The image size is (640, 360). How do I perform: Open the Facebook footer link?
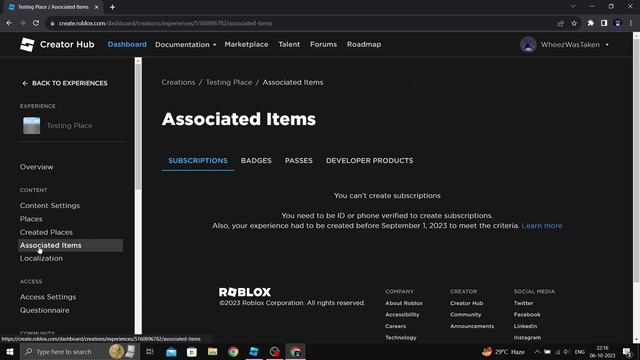[527, 315]
